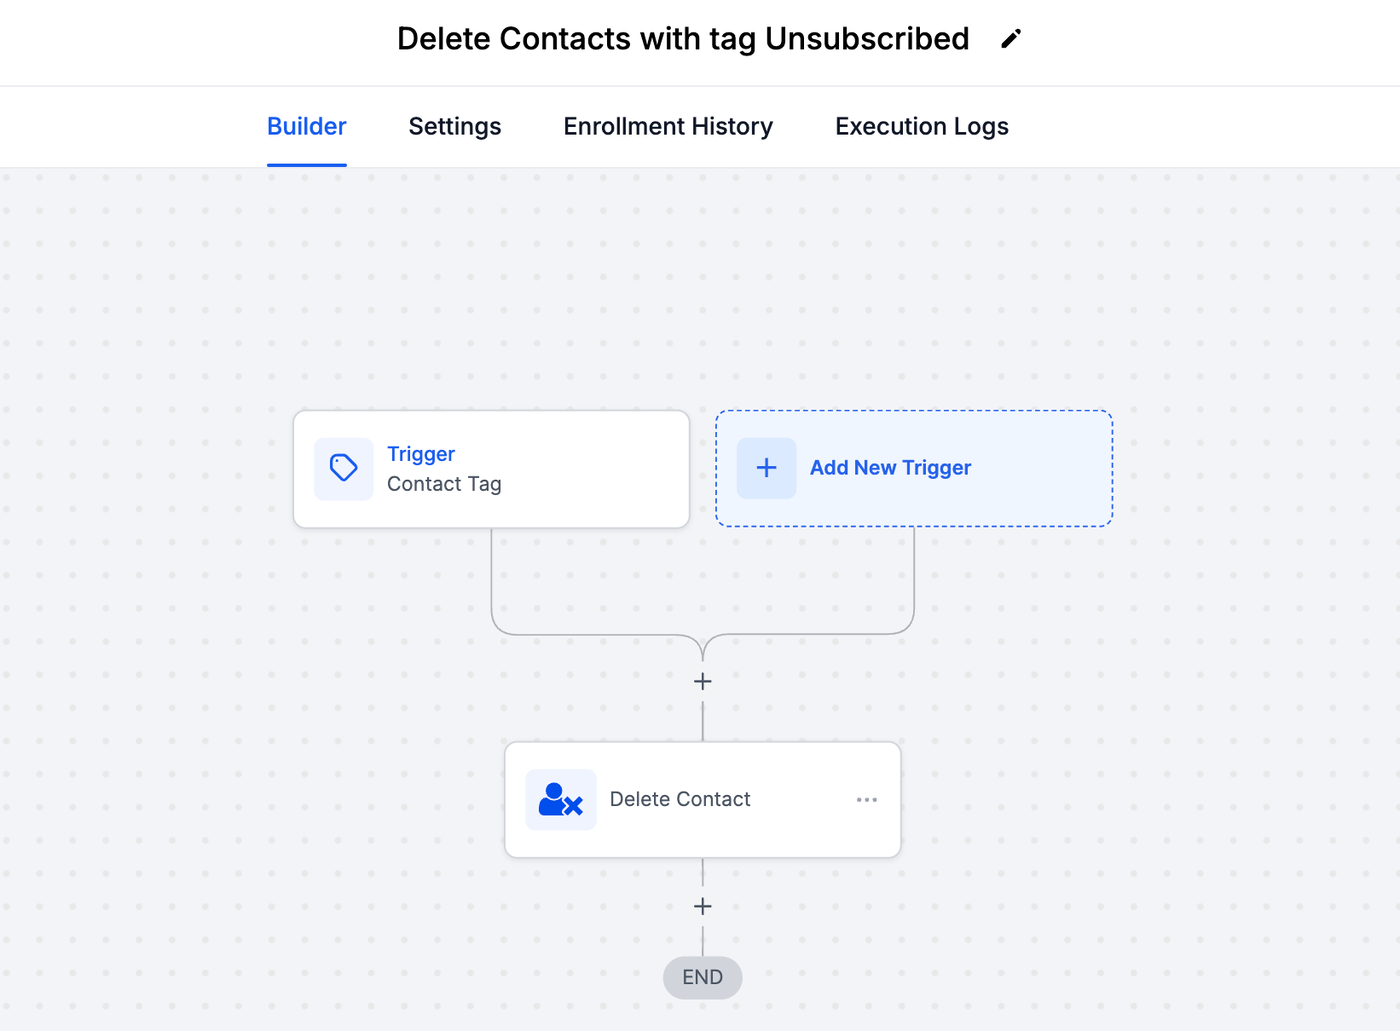This screenshot has width=1400, height=1031.
Task: Click the workflow title text
Action: coord(683,39)
